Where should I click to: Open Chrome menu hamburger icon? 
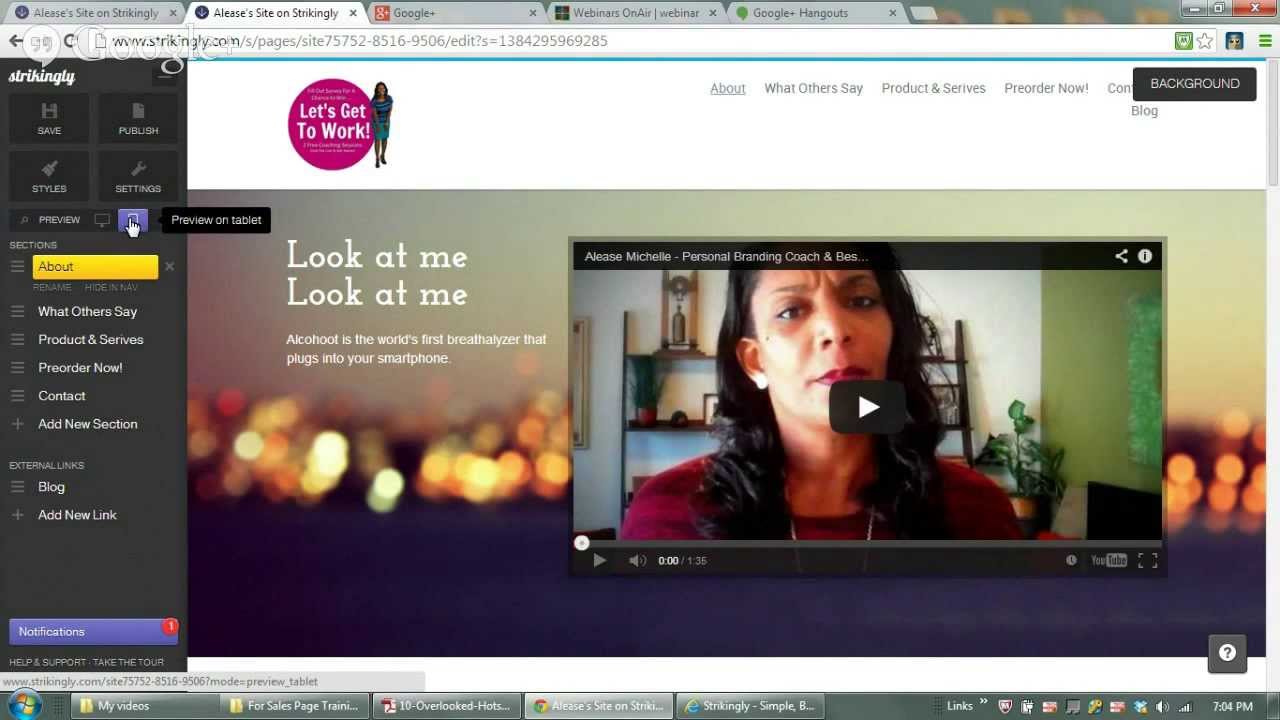pyautogui.click(x=1265, y=41)
